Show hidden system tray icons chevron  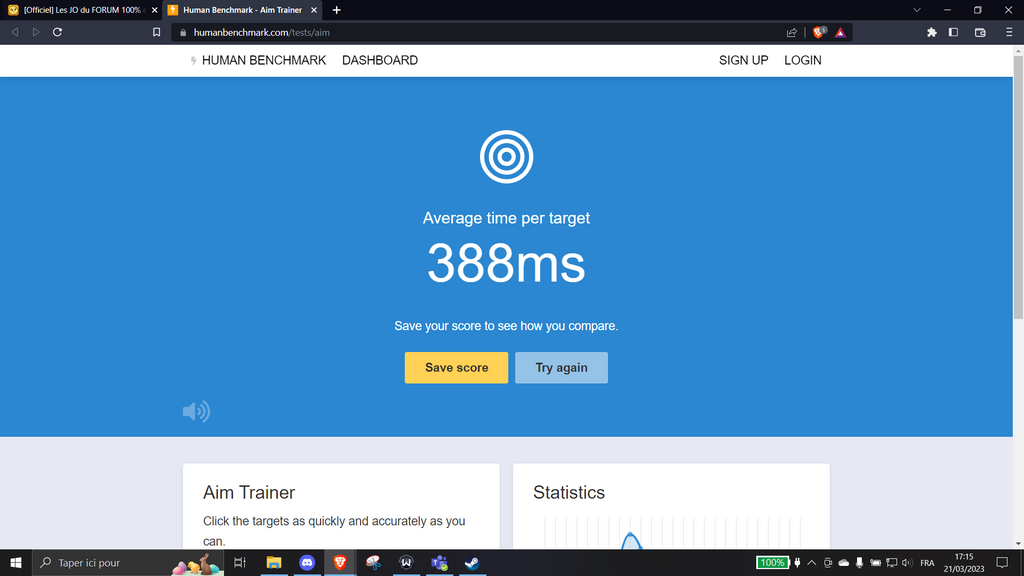pyautogui.click(x=811, y=563)
